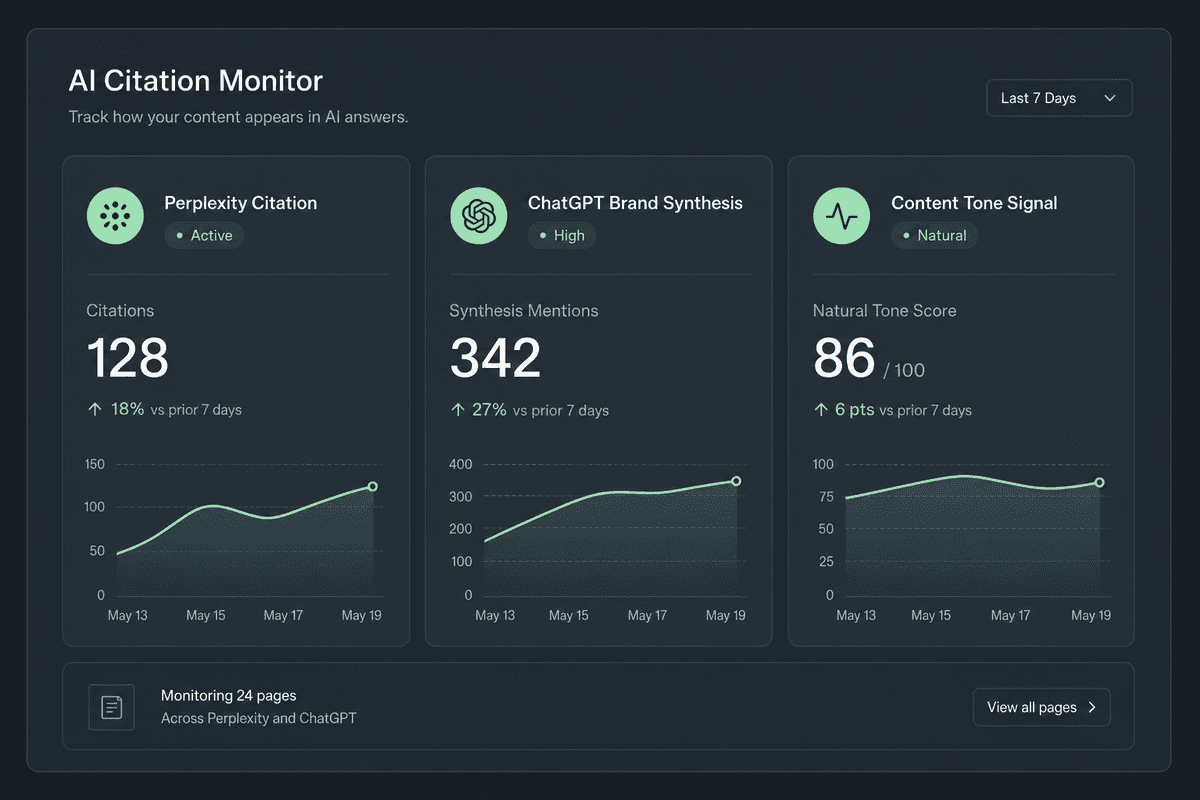Click the chevron arrow in View all pages
This screenshot has width=1200, height=800.
pos(1092,707)
